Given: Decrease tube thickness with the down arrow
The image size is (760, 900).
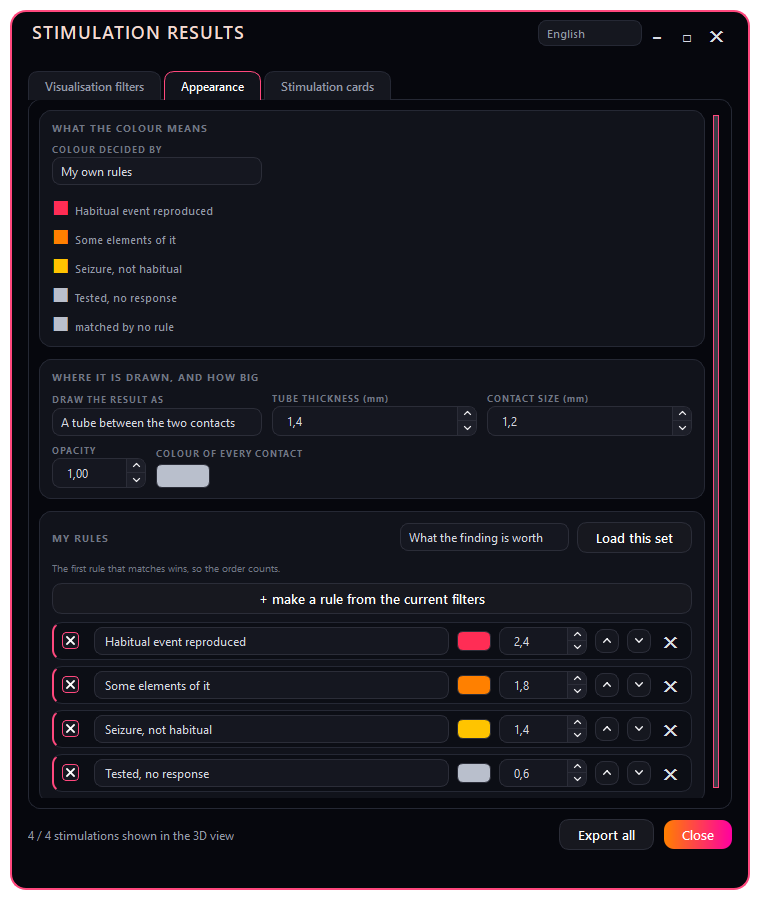Looking at the screenshot, I should [467, 428].
